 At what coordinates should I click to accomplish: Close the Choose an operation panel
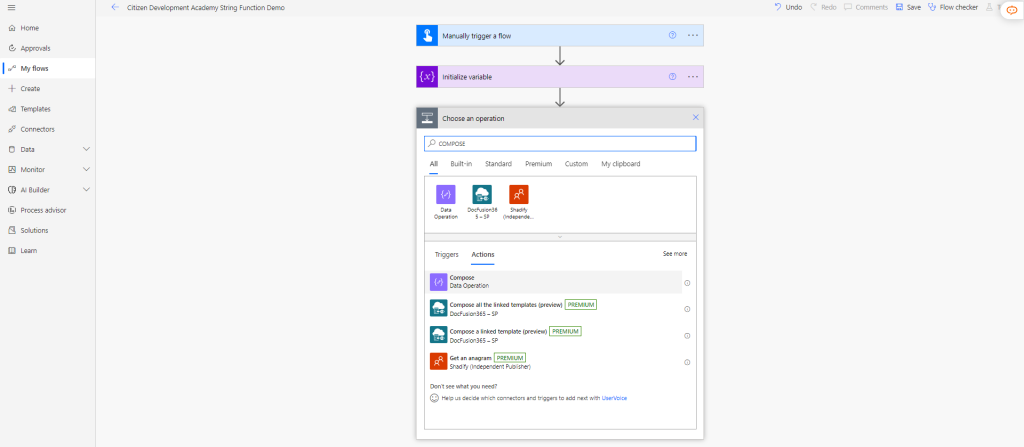696,118
